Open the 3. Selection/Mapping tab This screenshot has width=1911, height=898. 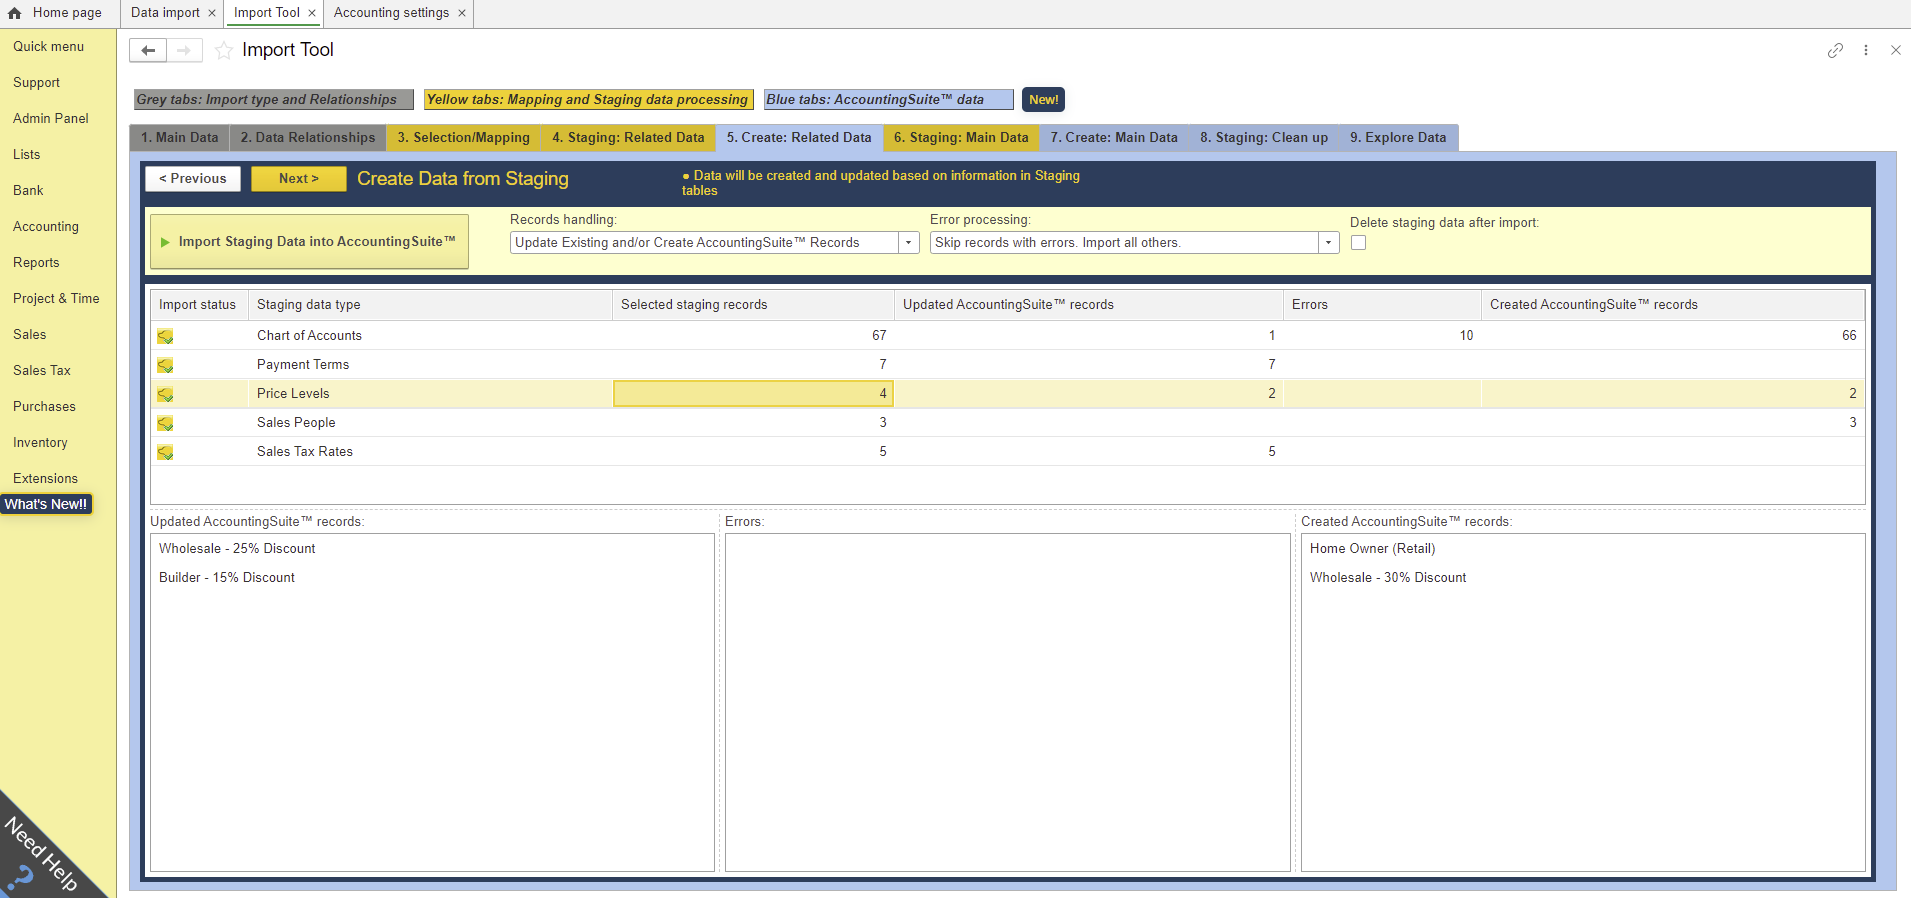[463, 138]
